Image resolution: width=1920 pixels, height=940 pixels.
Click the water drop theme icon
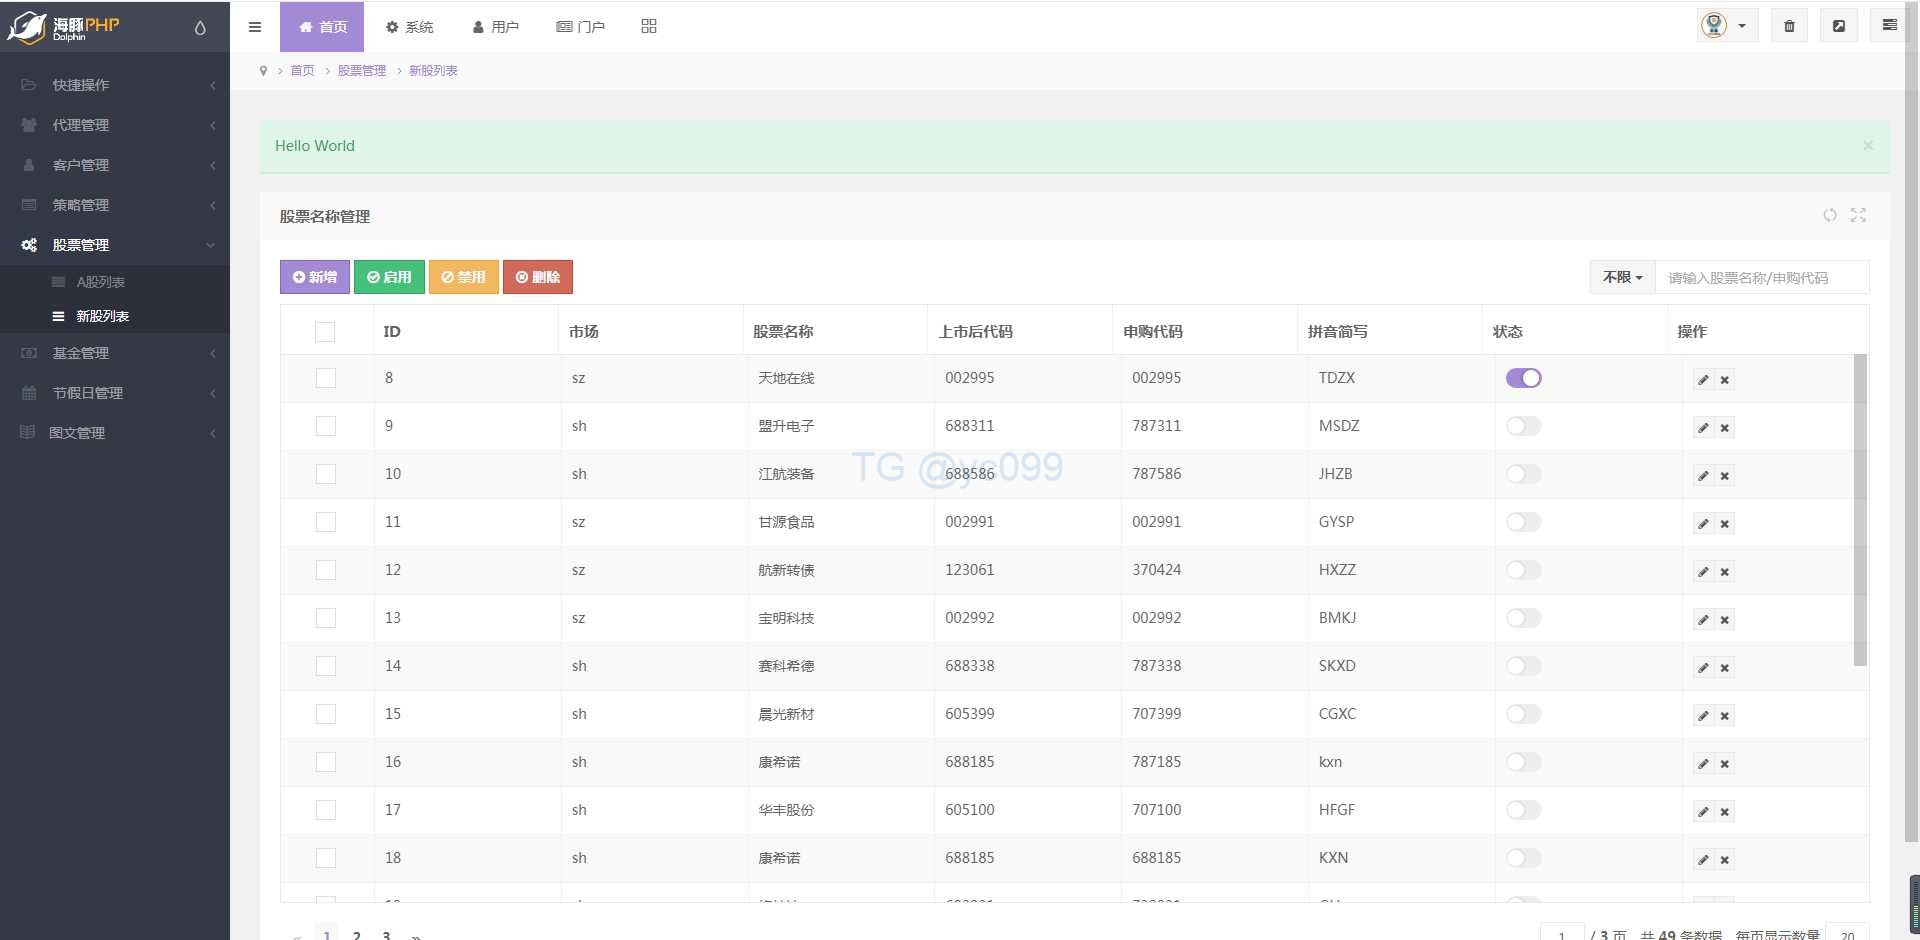[x=200, y=28]
